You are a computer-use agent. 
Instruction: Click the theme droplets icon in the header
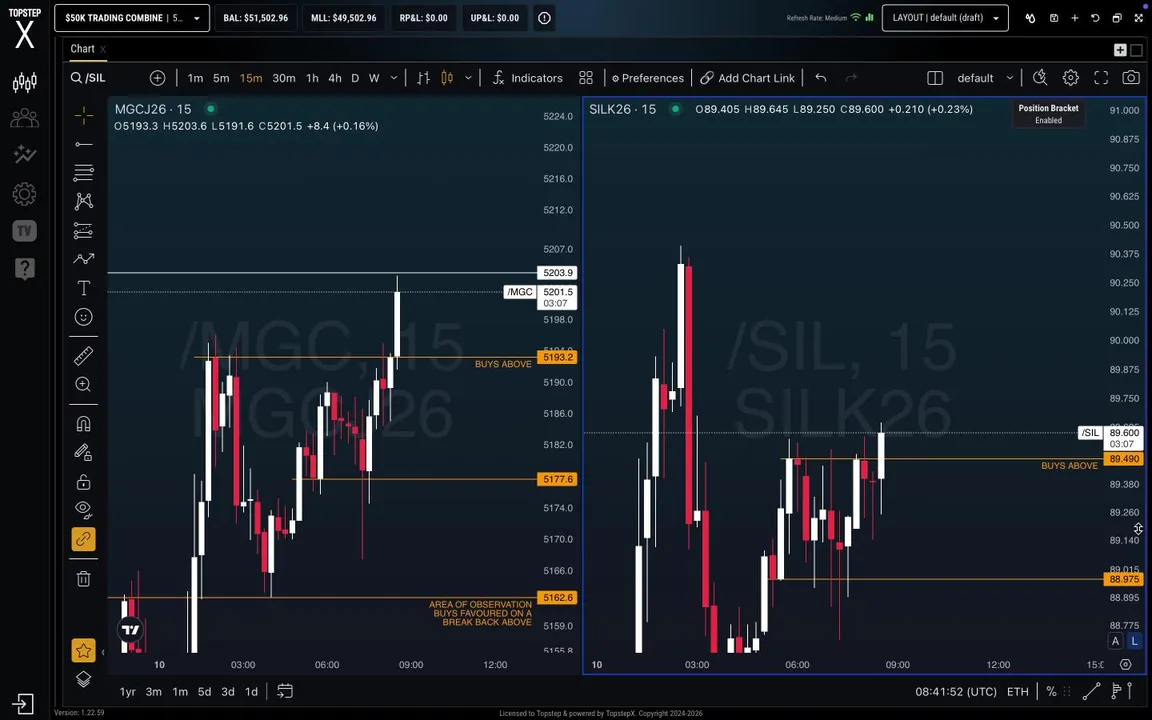tap(1030, 18)
